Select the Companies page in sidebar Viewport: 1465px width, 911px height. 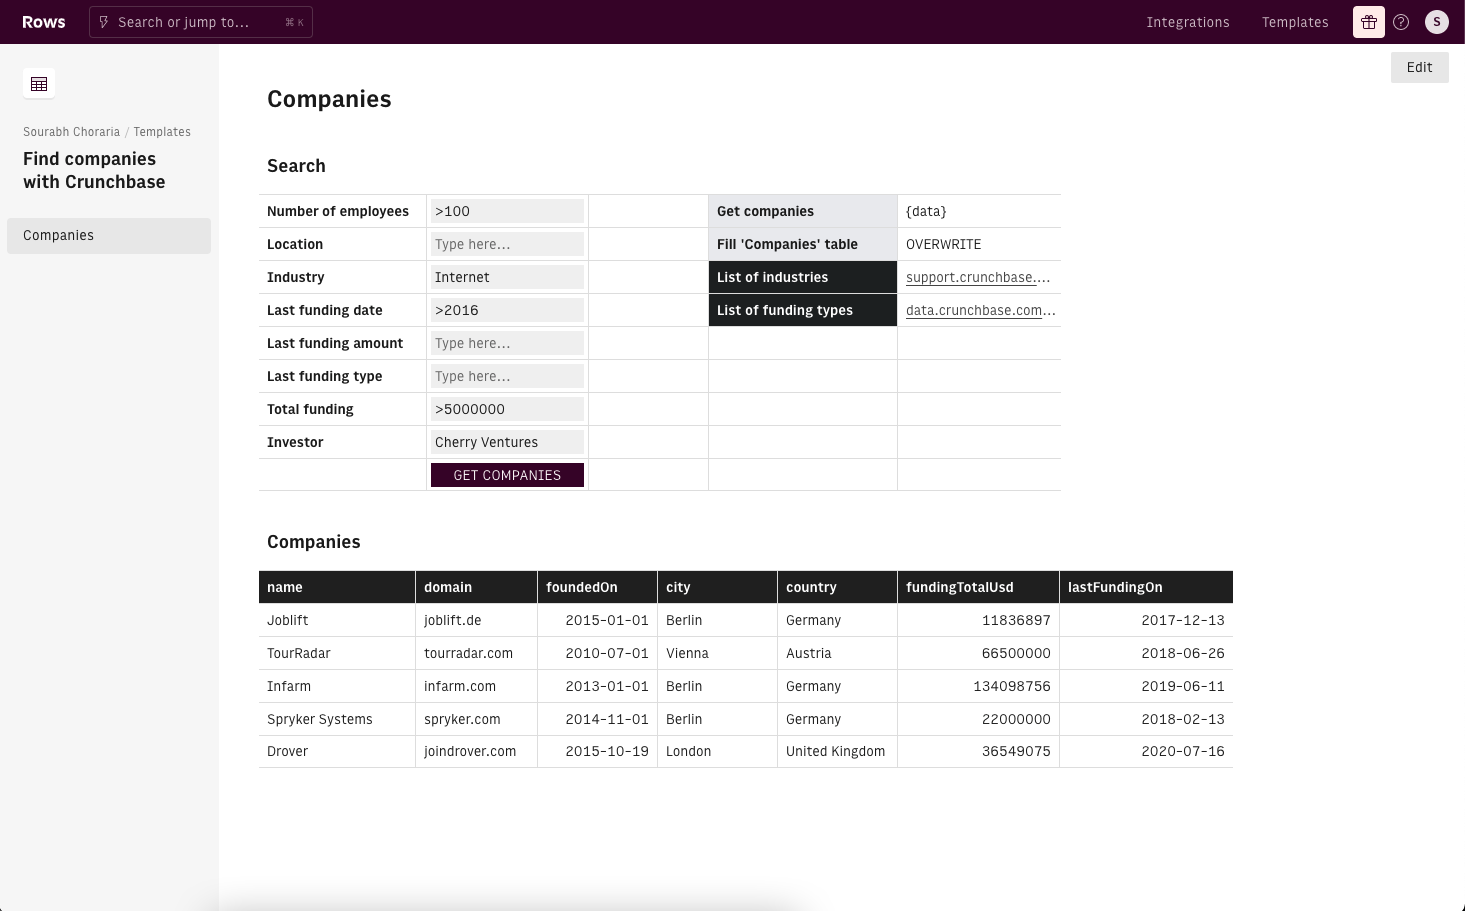point(109,236)
